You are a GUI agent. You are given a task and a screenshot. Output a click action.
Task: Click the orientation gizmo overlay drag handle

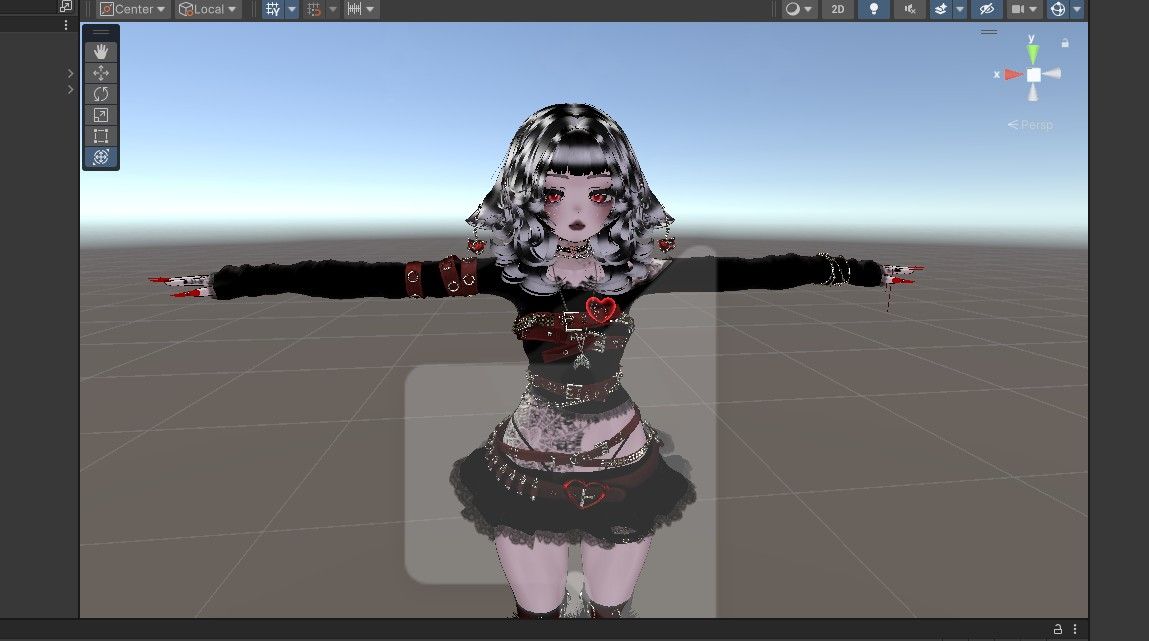(989, 32)
